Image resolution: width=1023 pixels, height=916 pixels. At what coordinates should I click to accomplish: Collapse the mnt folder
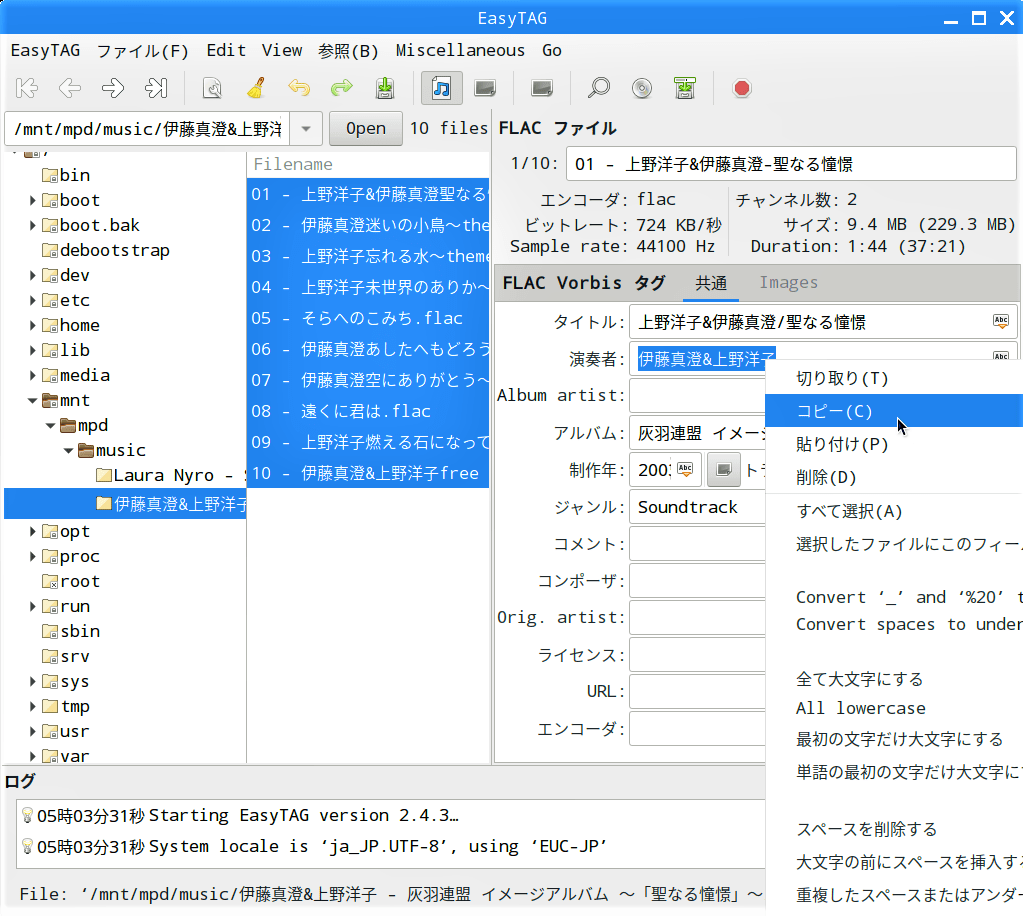tap(32, 401)
